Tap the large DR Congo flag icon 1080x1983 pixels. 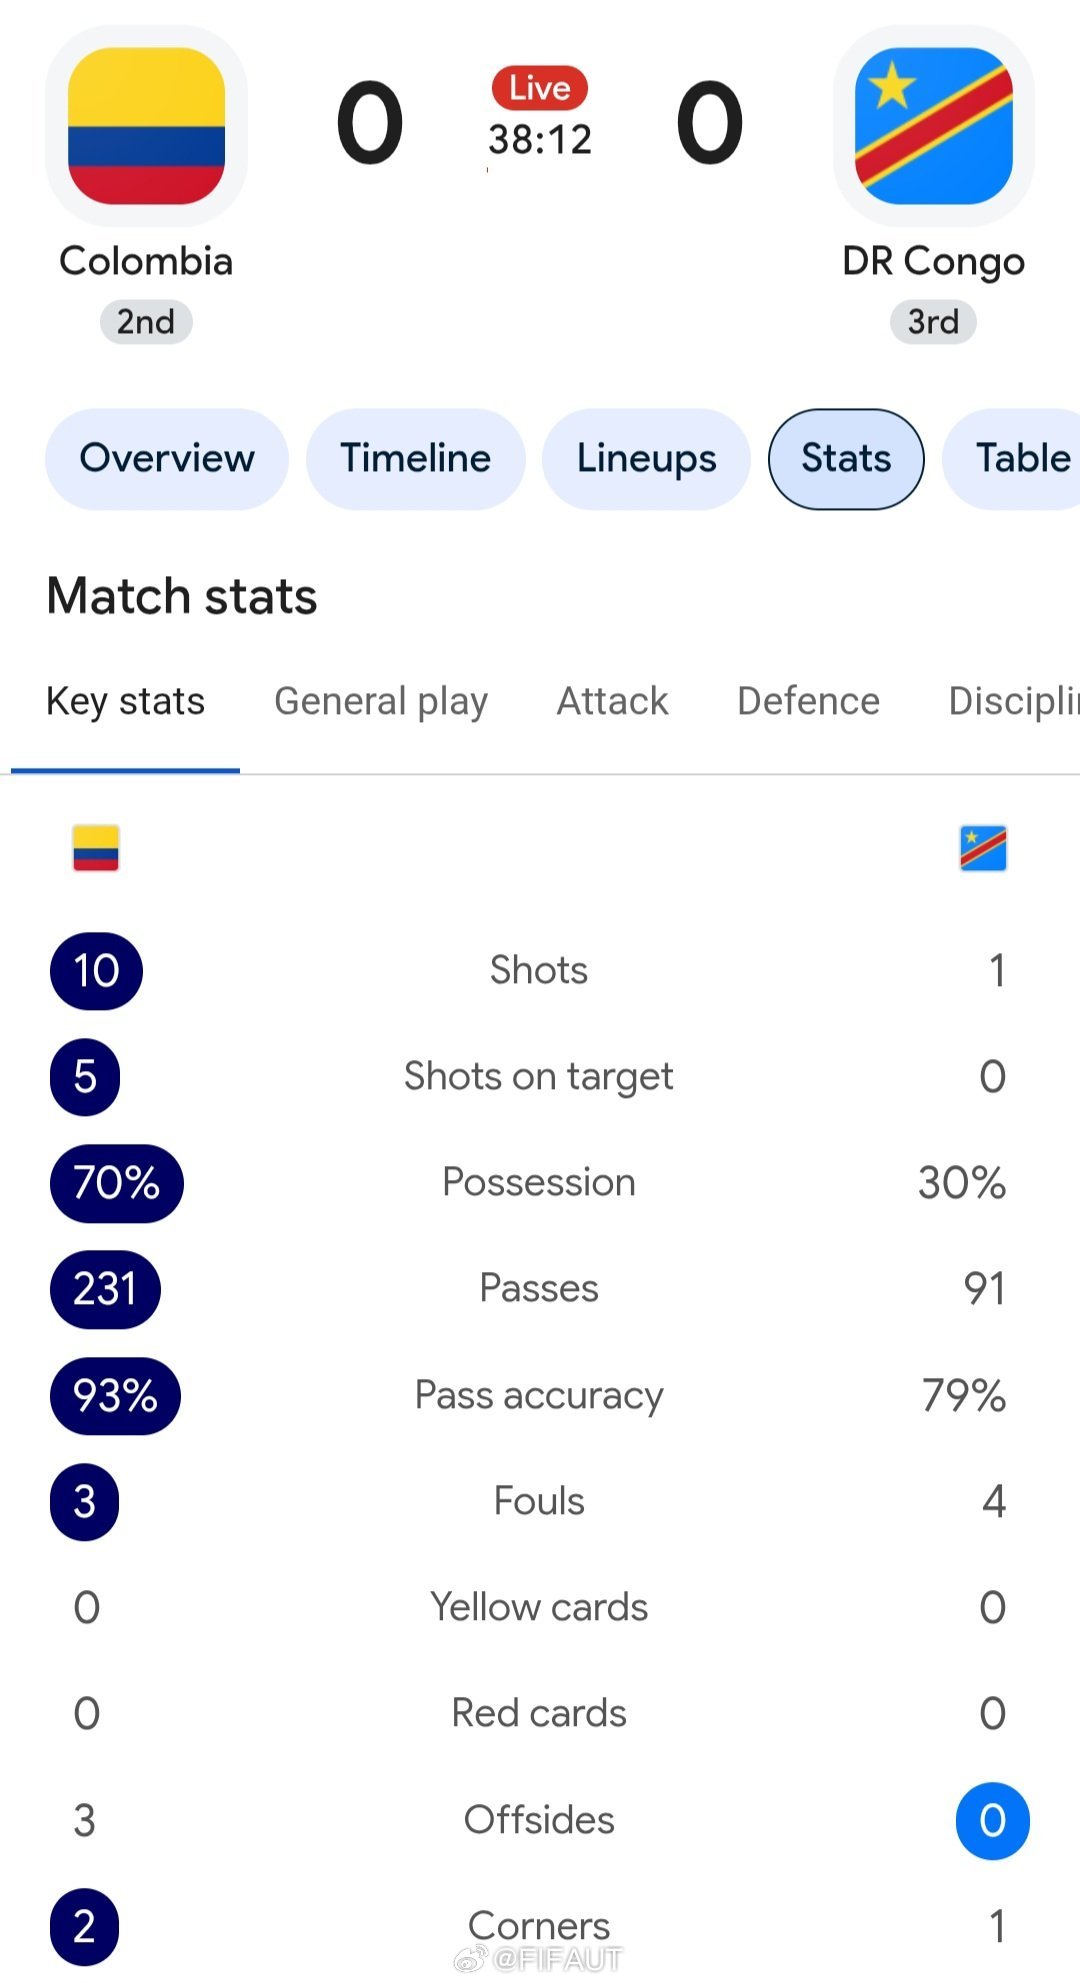[934, 126]
